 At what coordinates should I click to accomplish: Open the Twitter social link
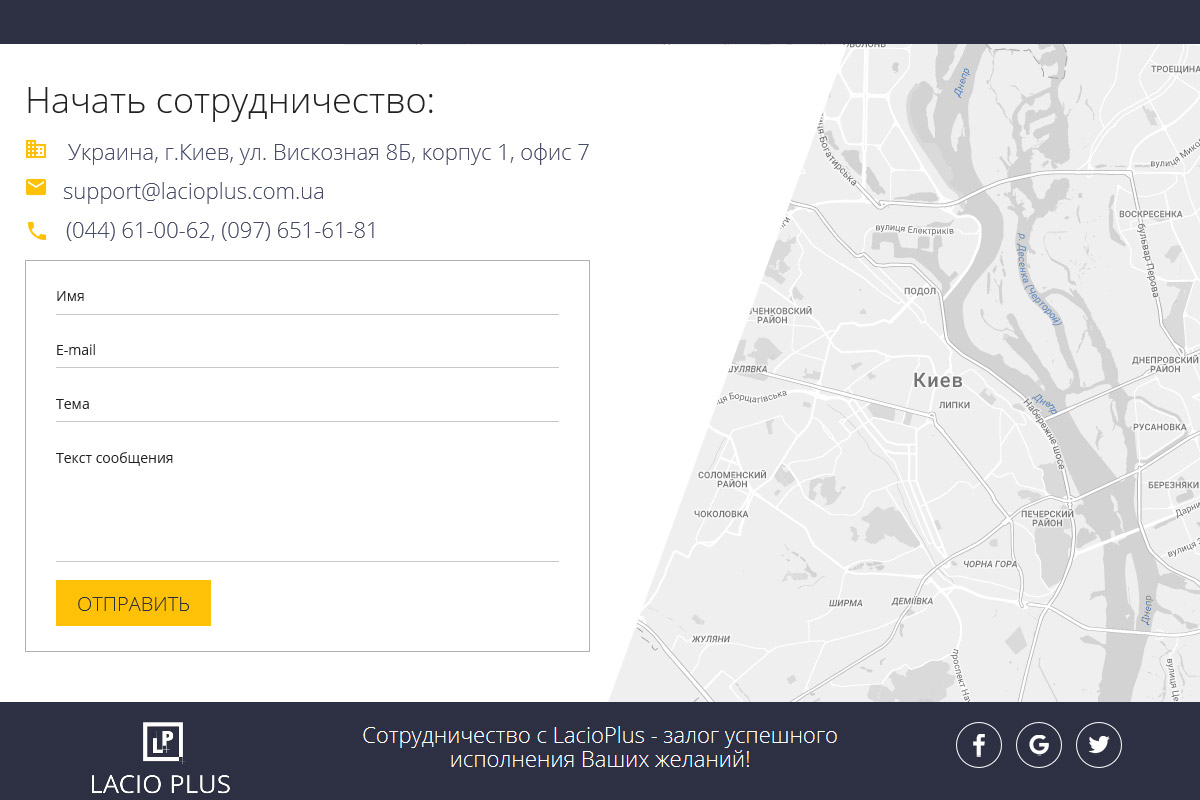point(1099,745)
